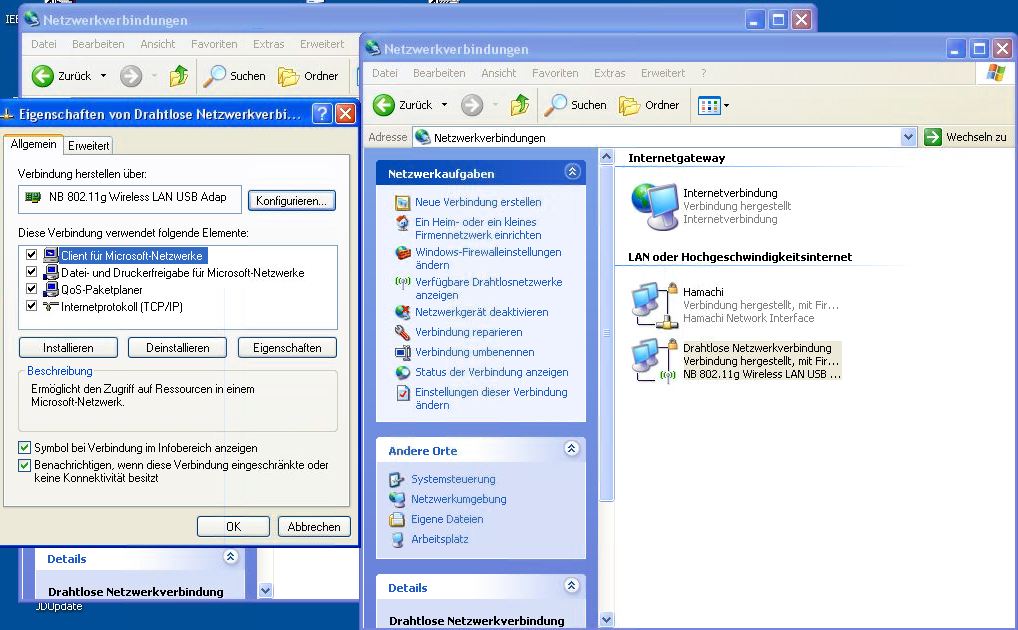
Task: Collapse the Andere Orte panel
Action: 572,449
